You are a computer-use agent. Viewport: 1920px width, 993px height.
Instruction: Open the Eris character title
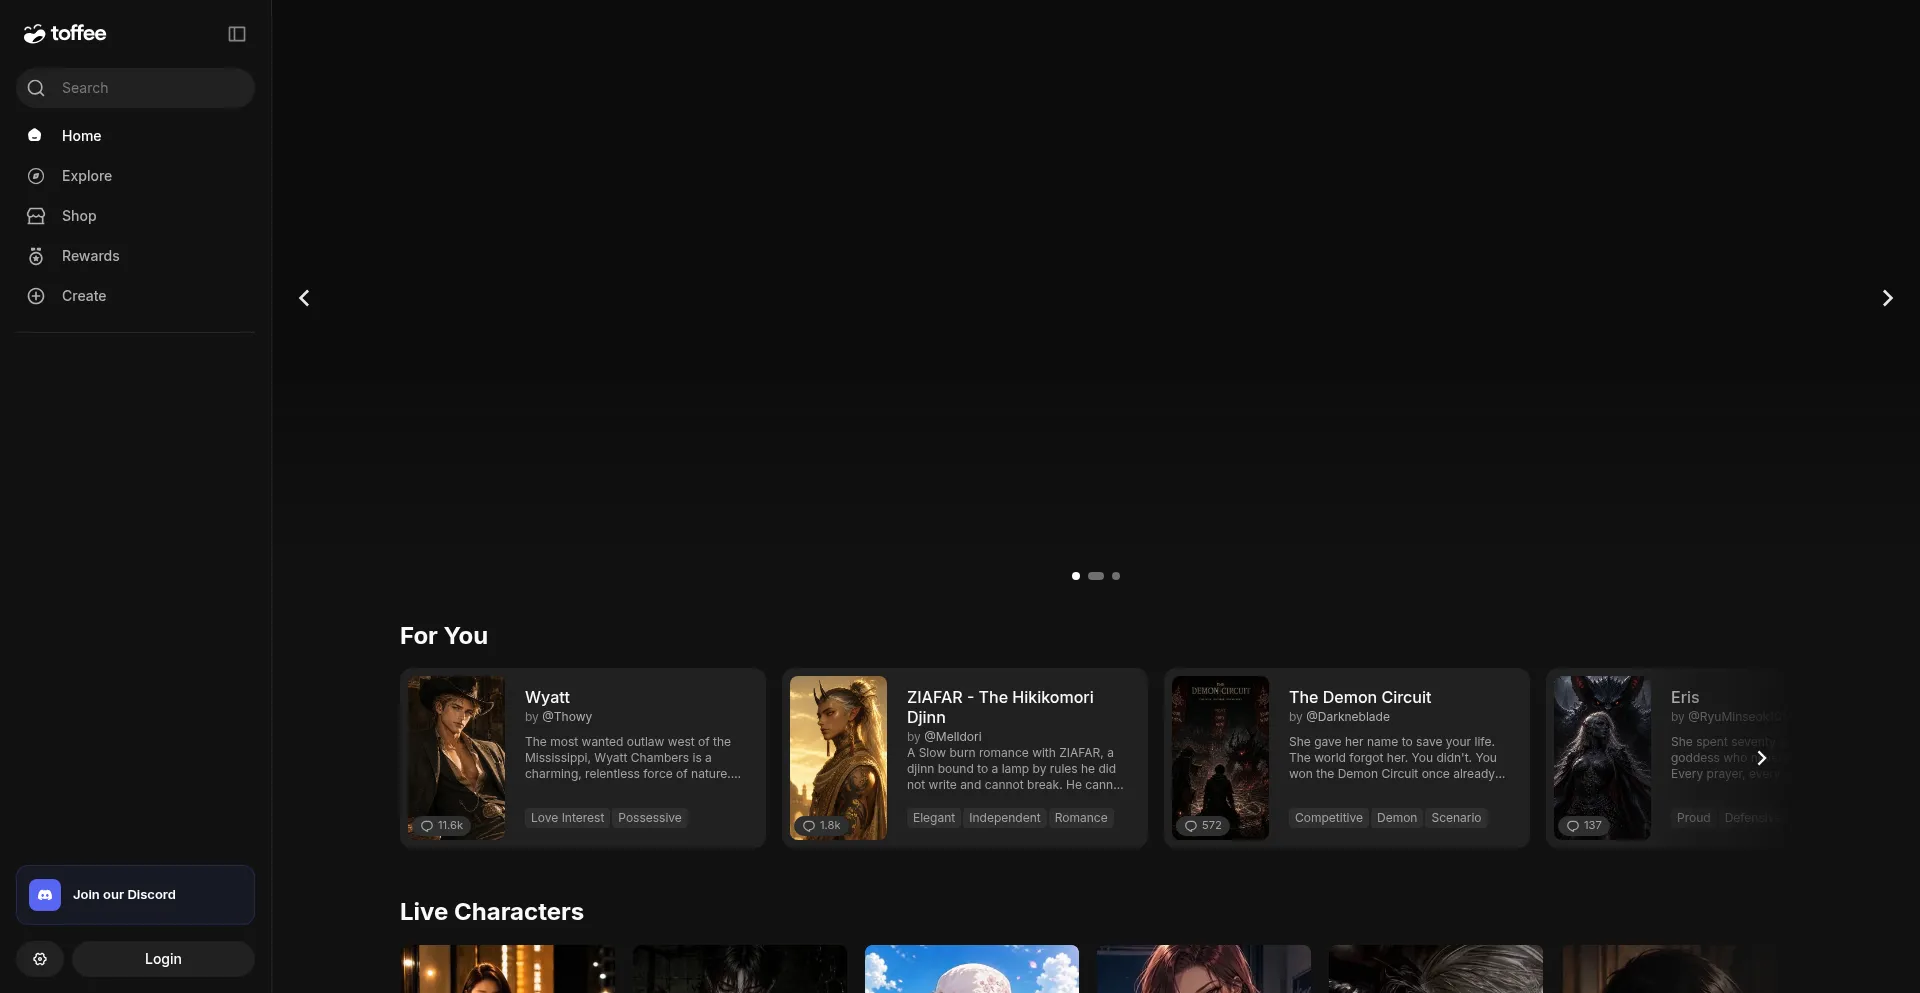(1685, 697)
